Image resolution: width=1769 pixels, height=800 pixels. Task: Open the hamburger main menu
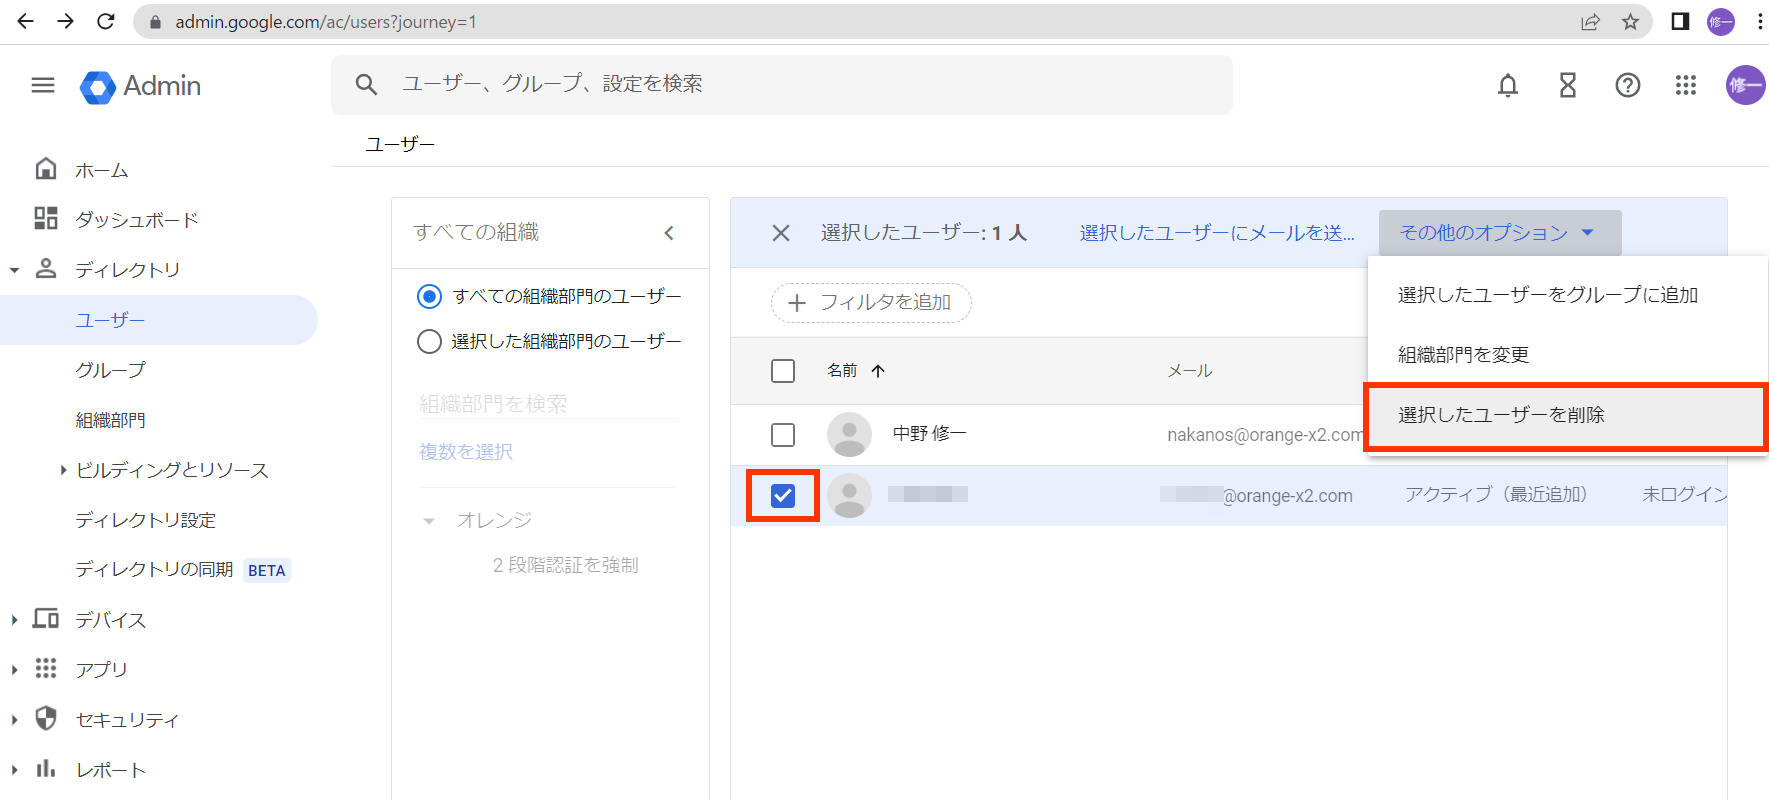pos(43,86)
